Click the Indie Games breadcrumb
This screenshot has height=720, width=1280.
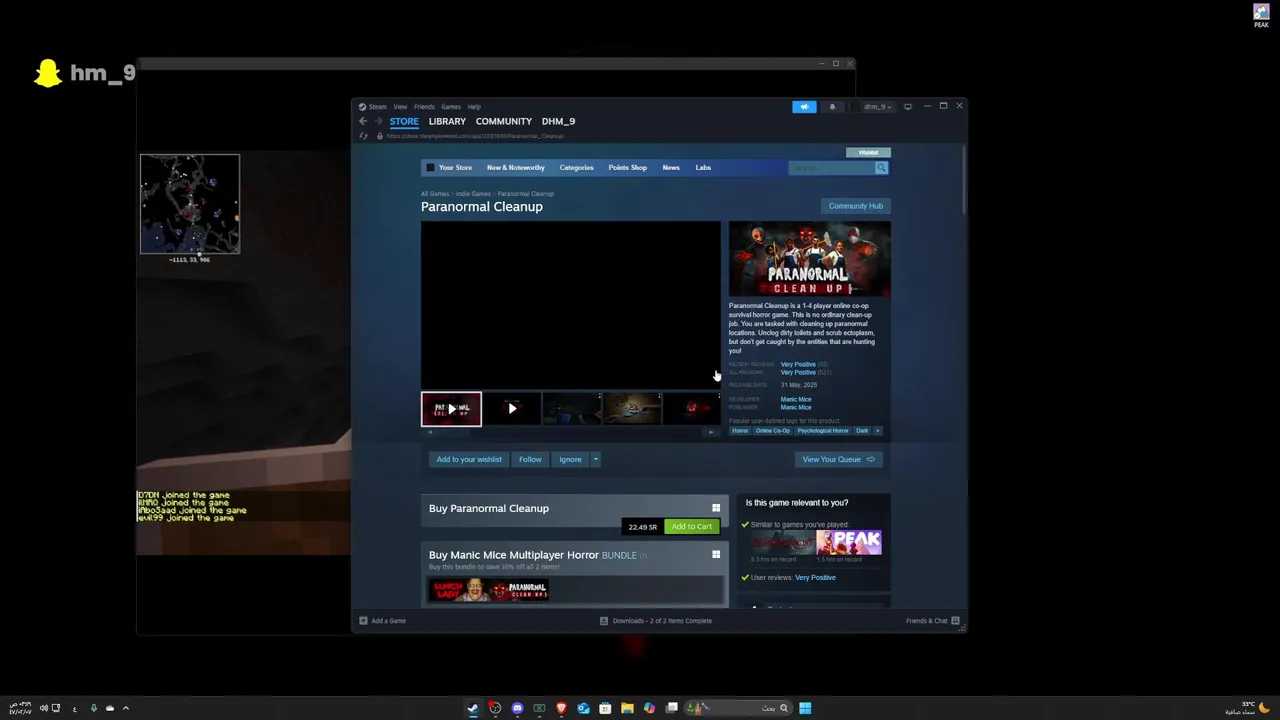tap(473, 194)
